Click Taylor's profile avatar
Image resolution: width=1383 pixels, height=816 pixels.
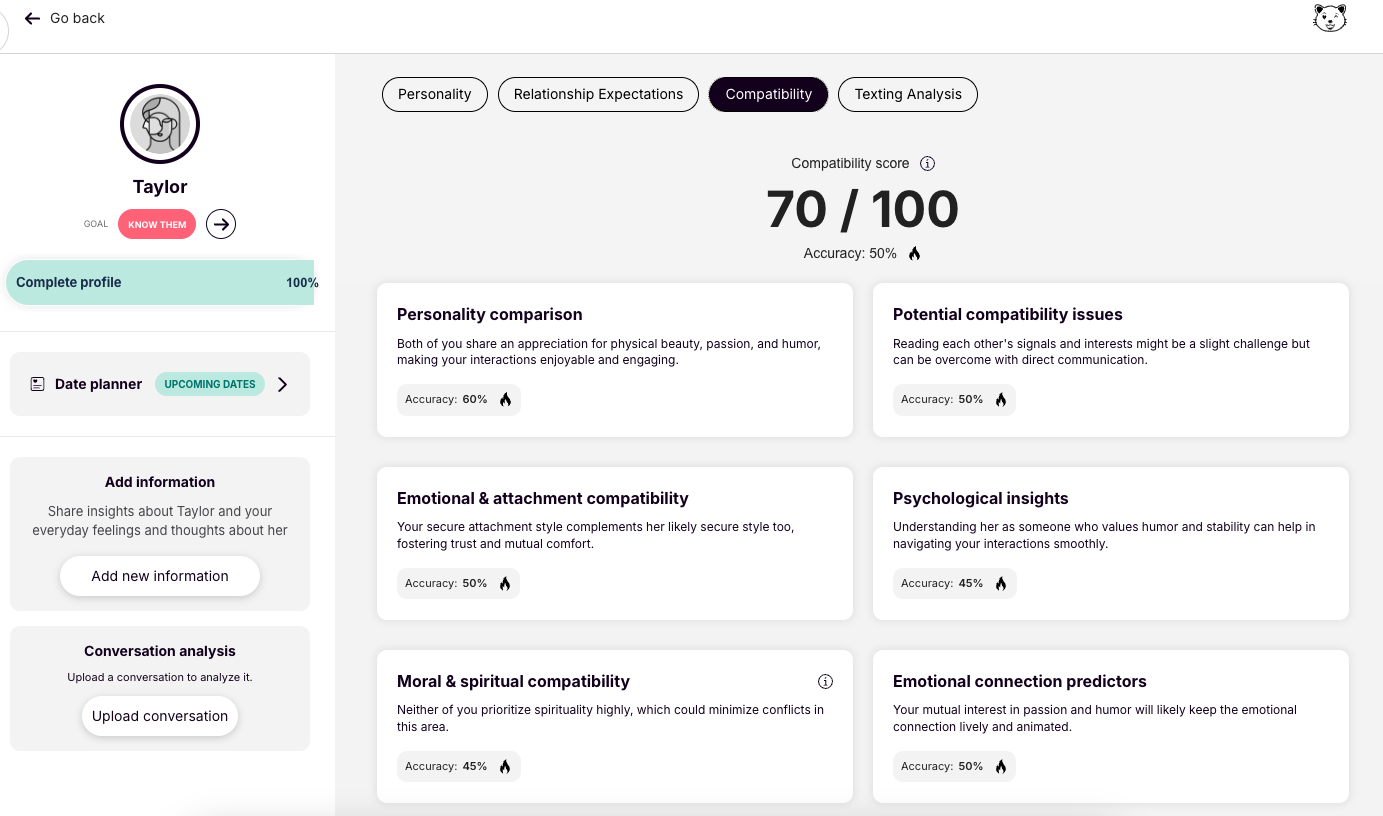[160, 124]
